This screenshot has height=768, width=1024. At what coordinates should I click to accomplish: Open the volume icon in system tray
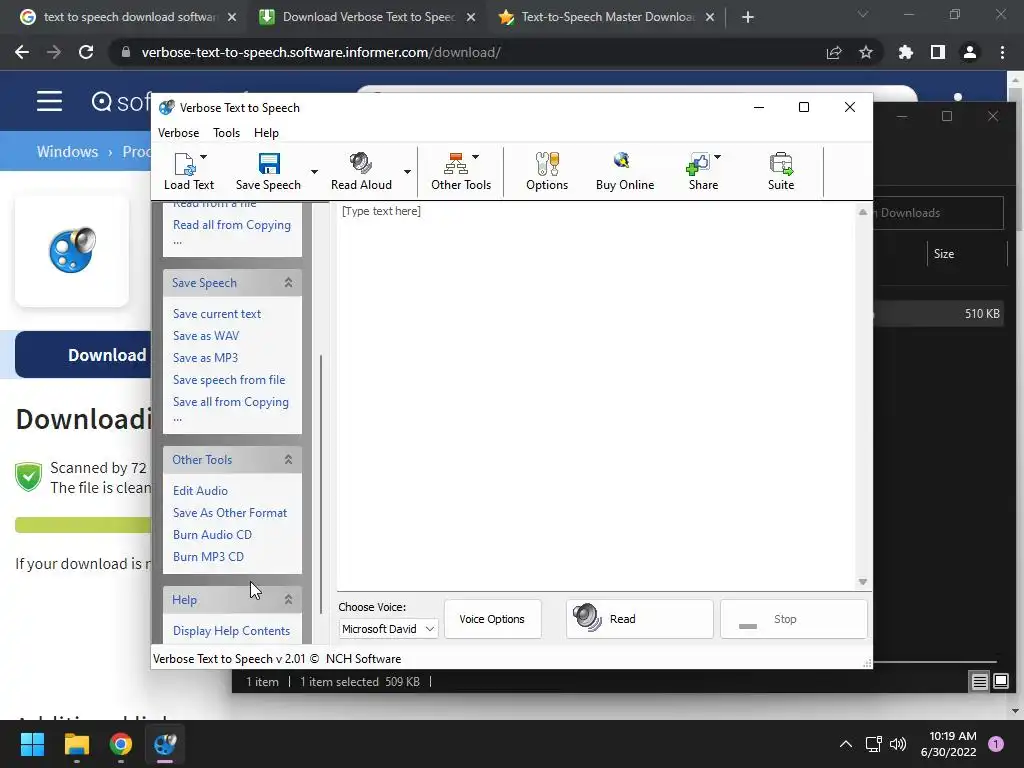pos(898,744)
